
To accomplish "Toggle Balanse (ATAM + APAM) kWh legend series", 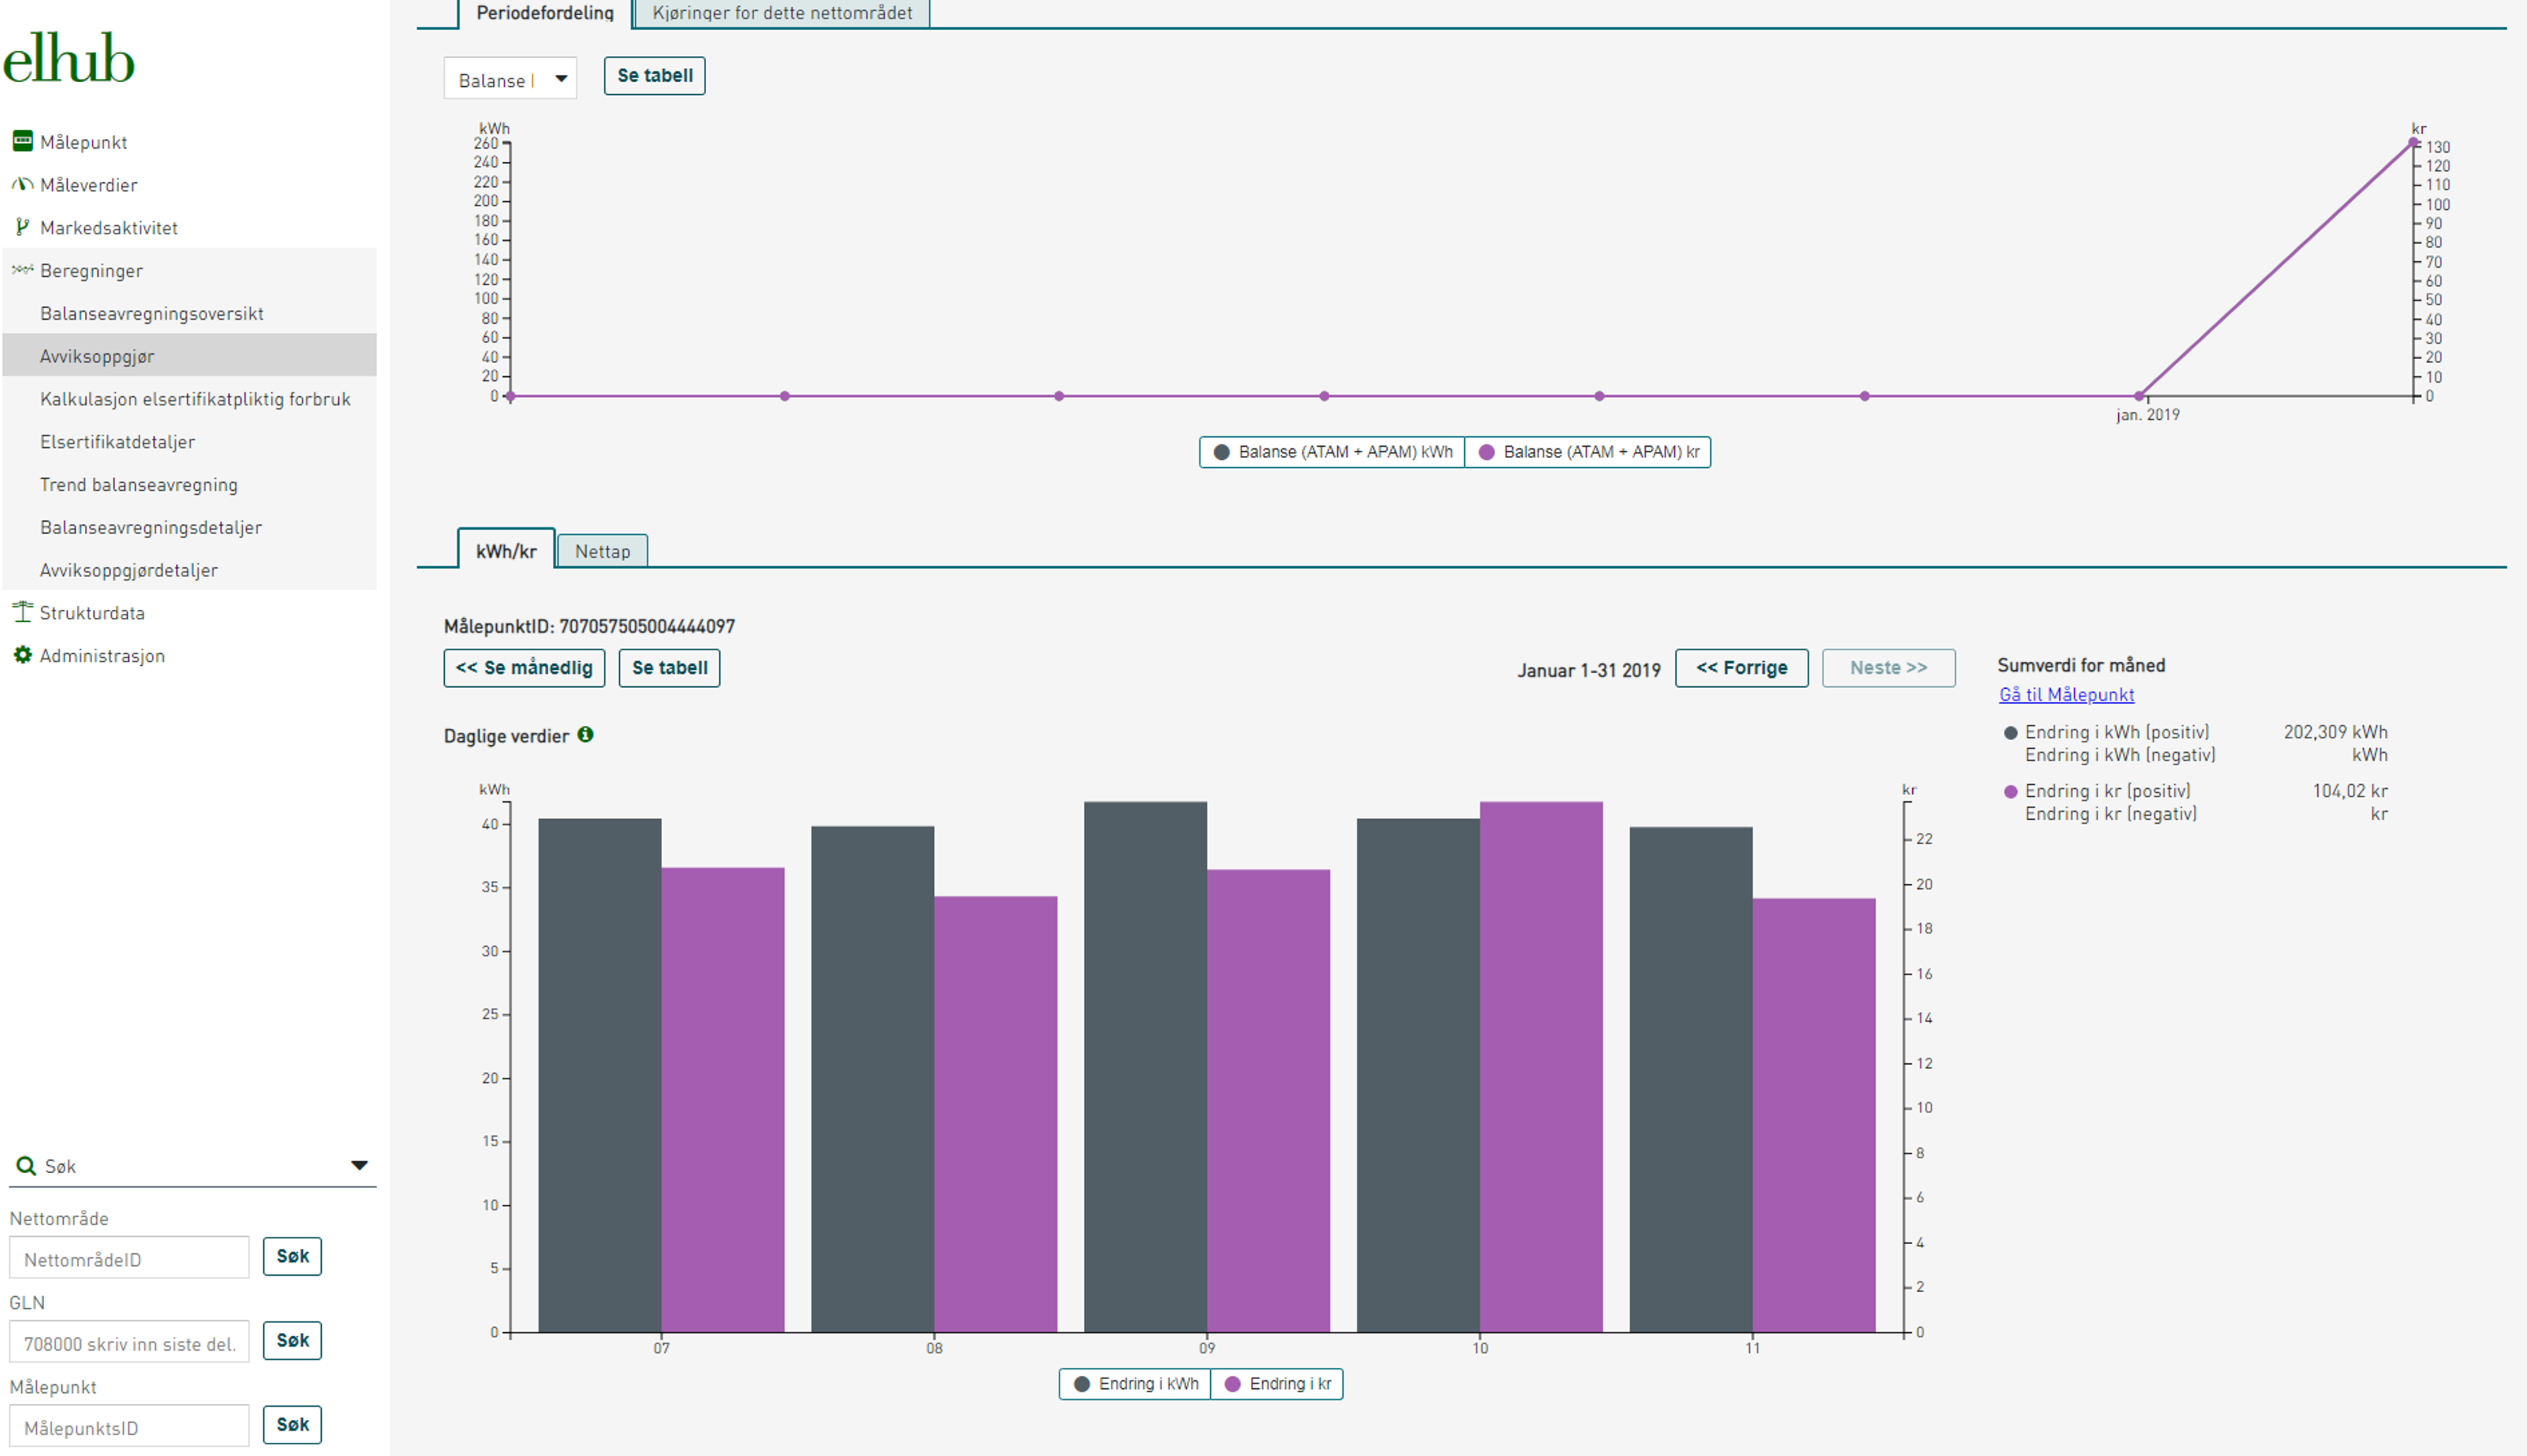I will (x=1333, y=452).
